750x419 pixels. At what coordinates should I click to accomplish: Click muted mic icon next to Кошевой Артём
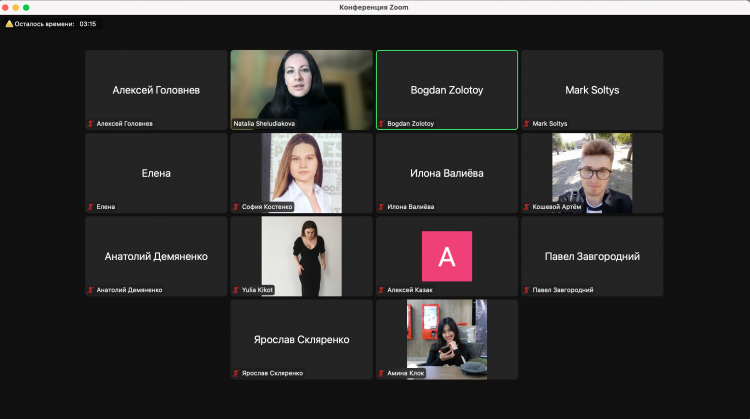pos(527,207)
